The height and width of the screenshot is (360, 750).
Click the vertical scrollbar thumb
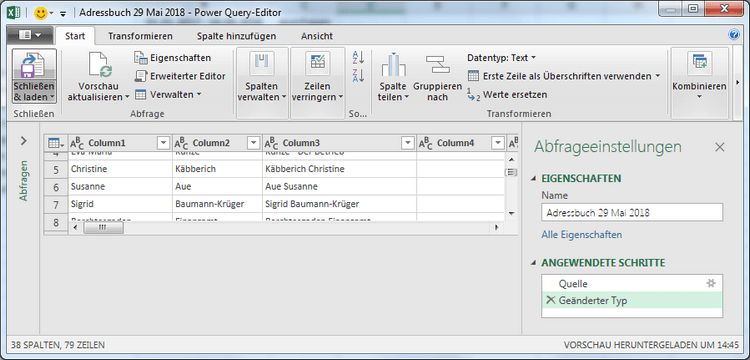click(x=511, y=172)
